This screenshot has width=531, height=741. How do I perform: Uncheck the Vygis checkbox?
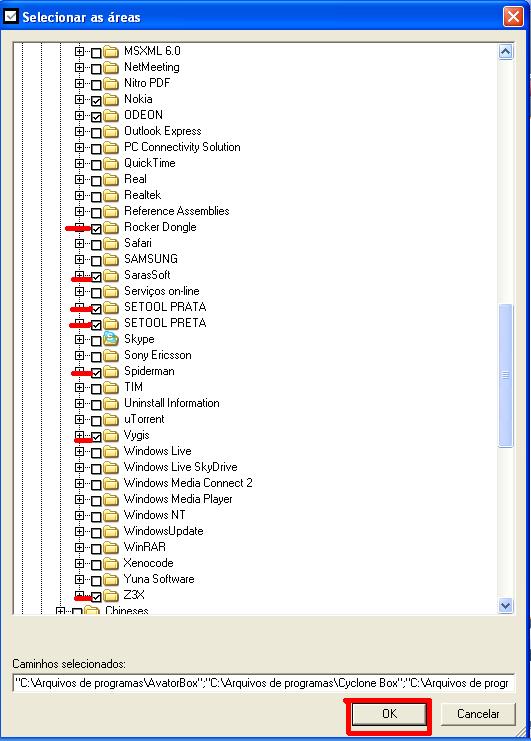[x=96, y=437]
